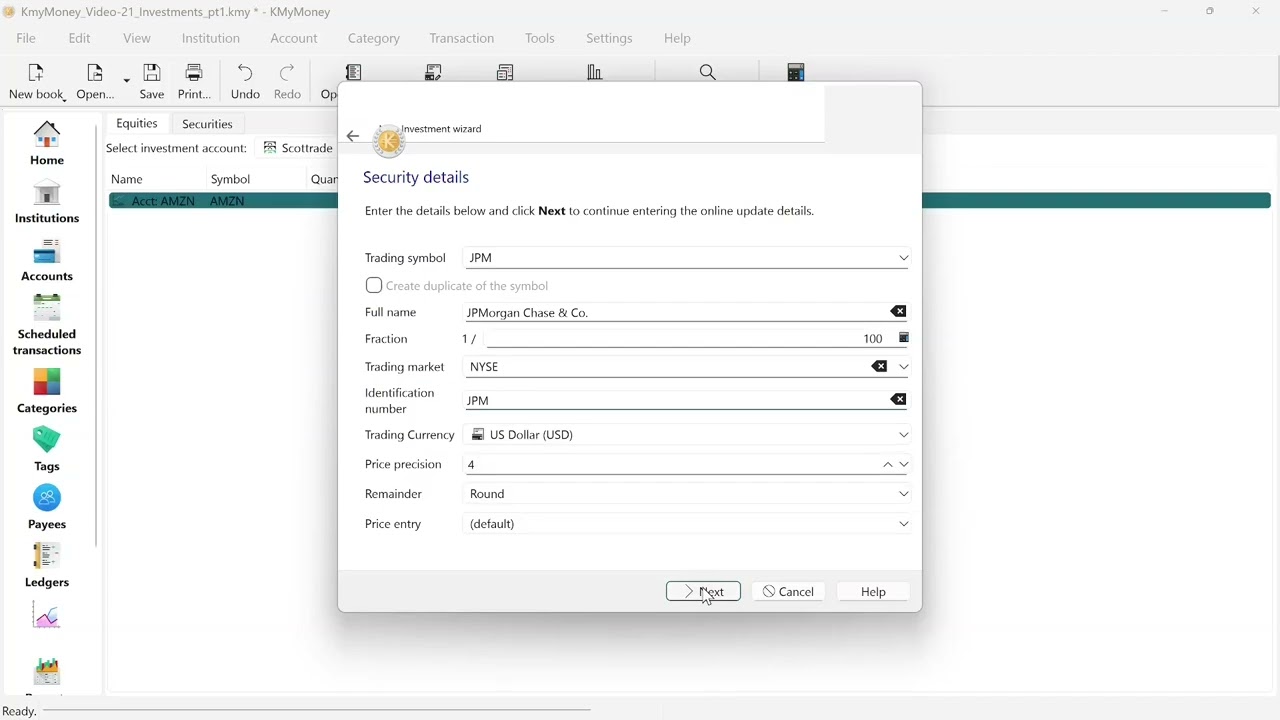The image size is (1280, 720).
Task: Open the Institutions view
Action: click(x=47, y=202)
